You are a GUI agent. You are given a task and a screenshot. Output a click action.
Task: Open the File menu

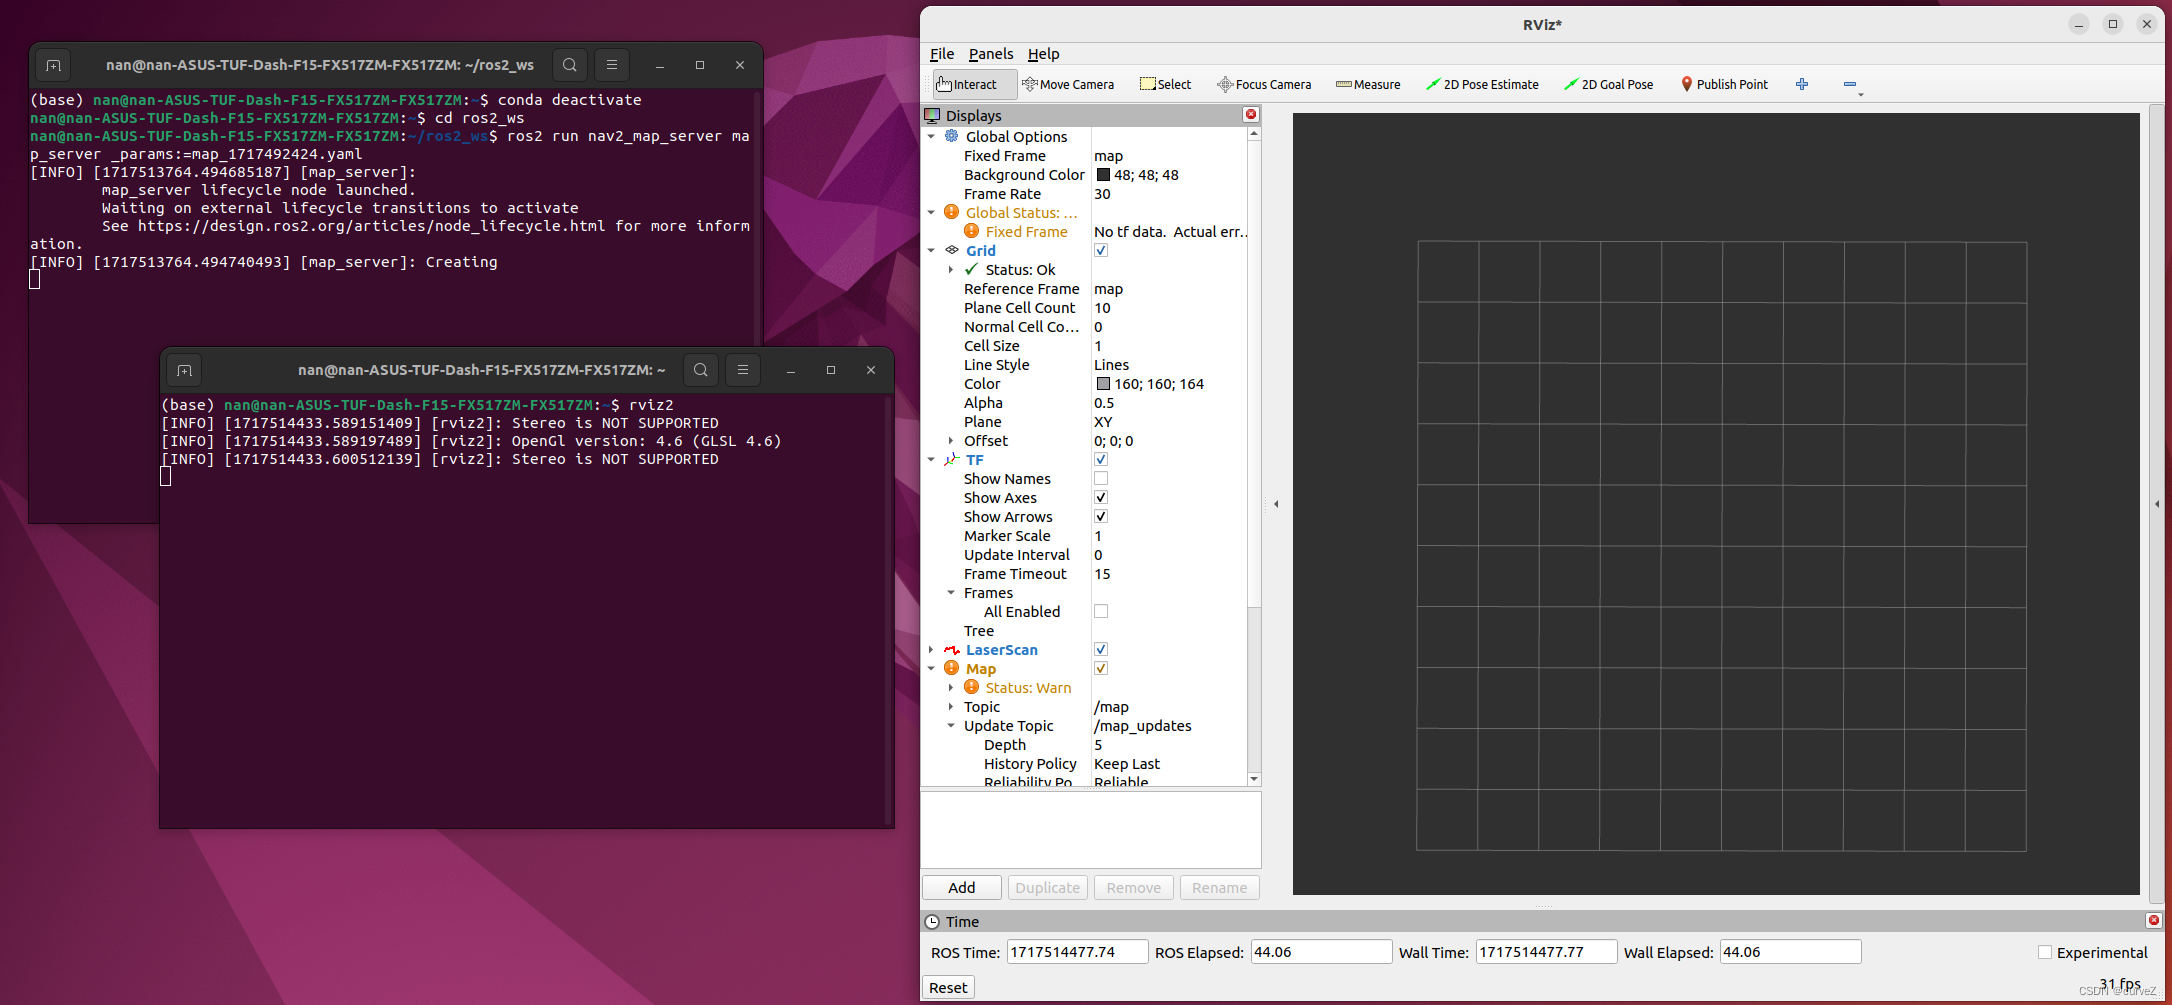(x=941, y=54)
